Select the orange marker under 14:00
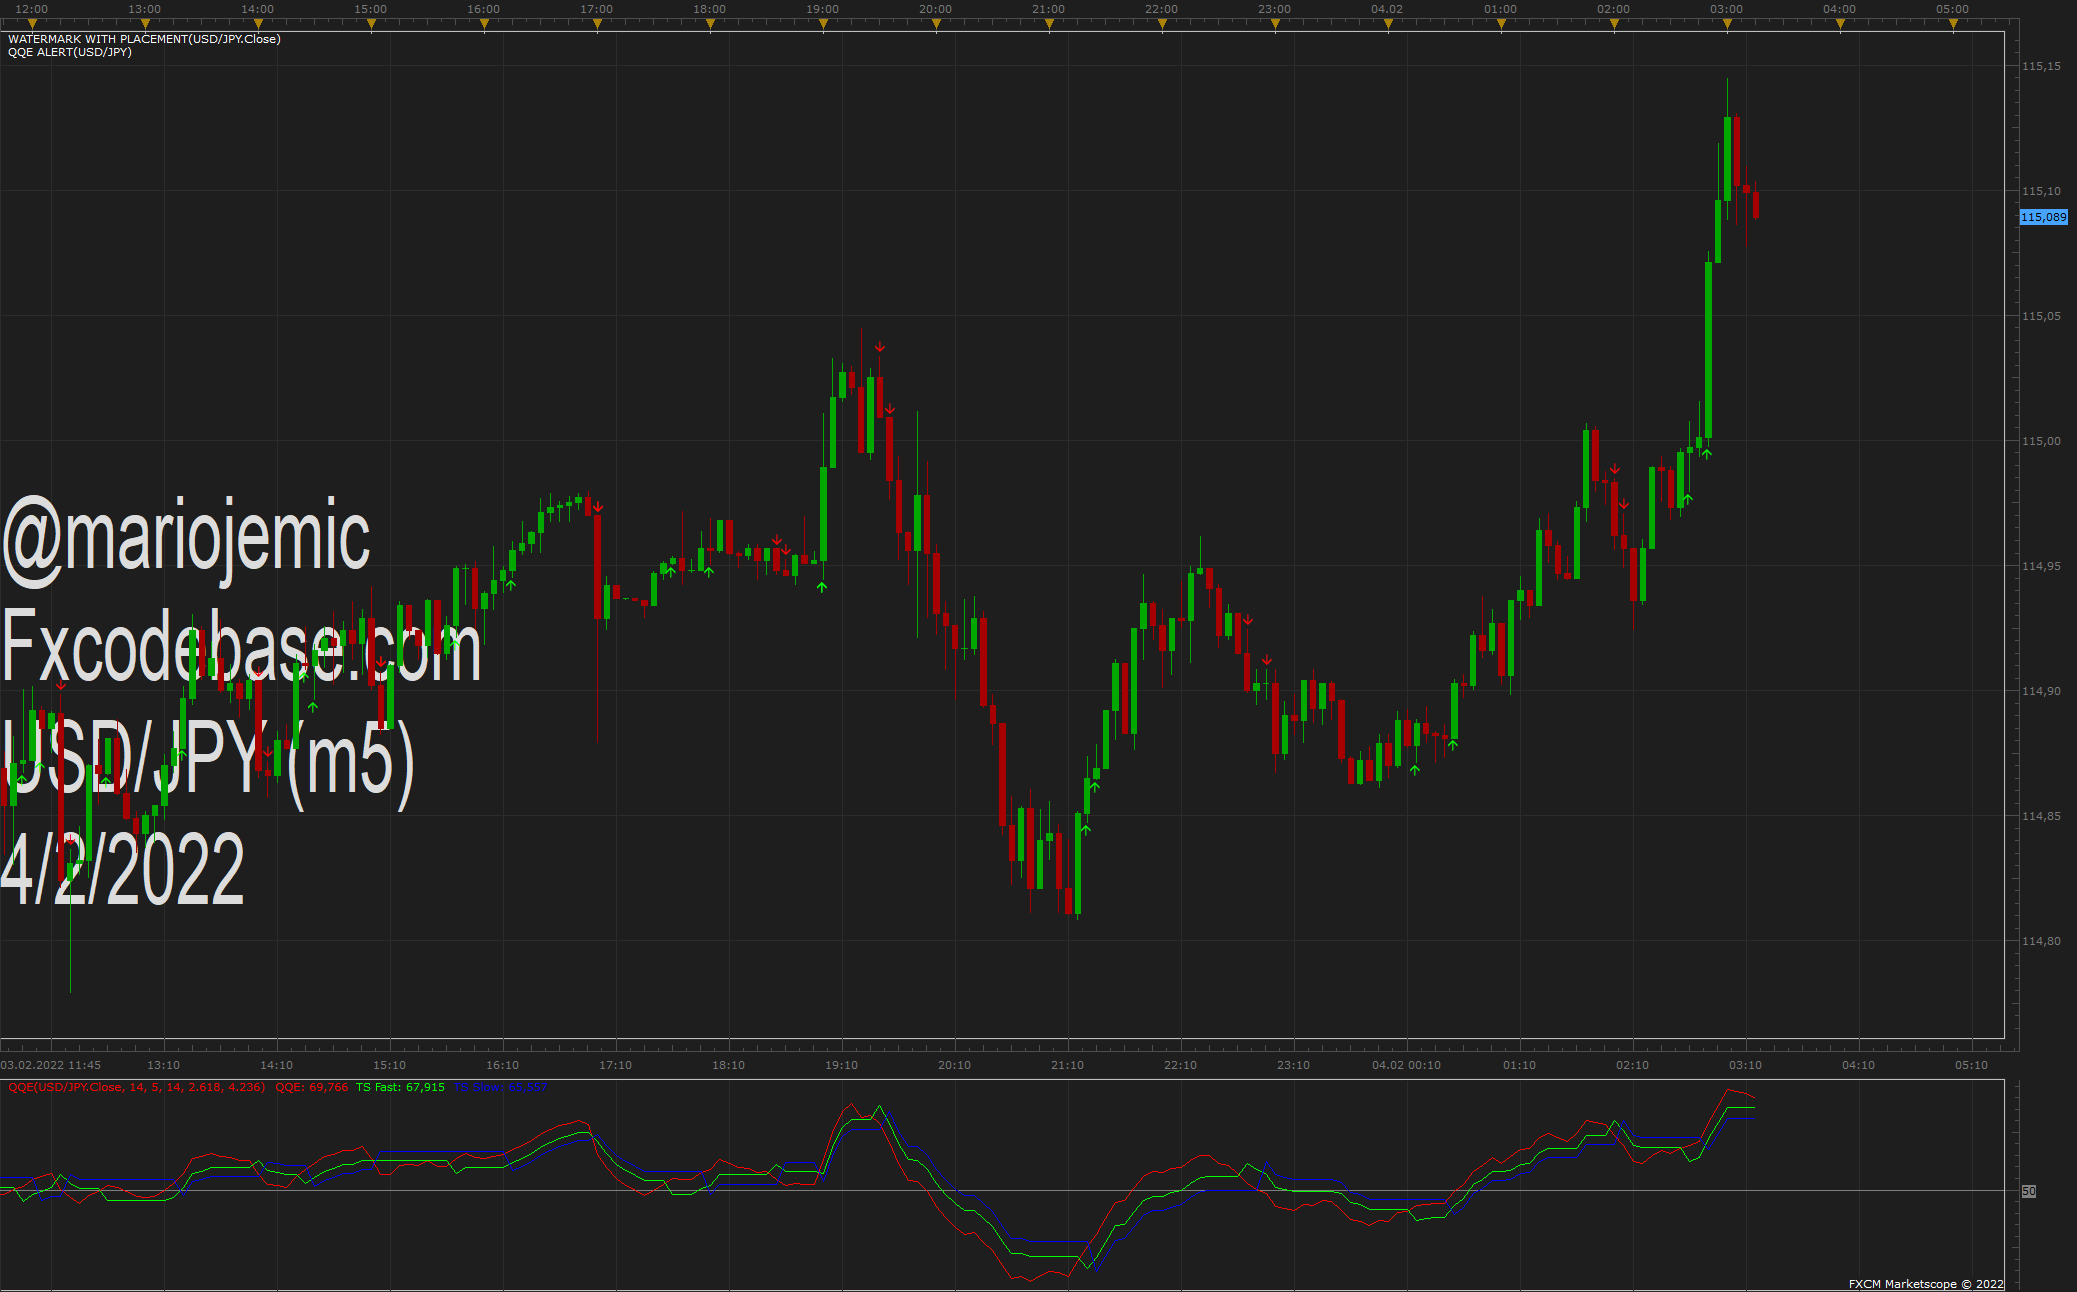Viewport: 2077px width, 1292px height. pyautogui.click(x=258, y=24)
